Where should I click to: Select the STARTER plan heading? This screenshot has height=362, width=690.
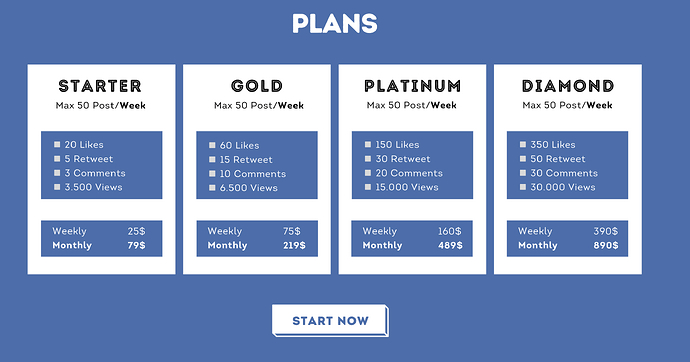(x=100, y=86)
